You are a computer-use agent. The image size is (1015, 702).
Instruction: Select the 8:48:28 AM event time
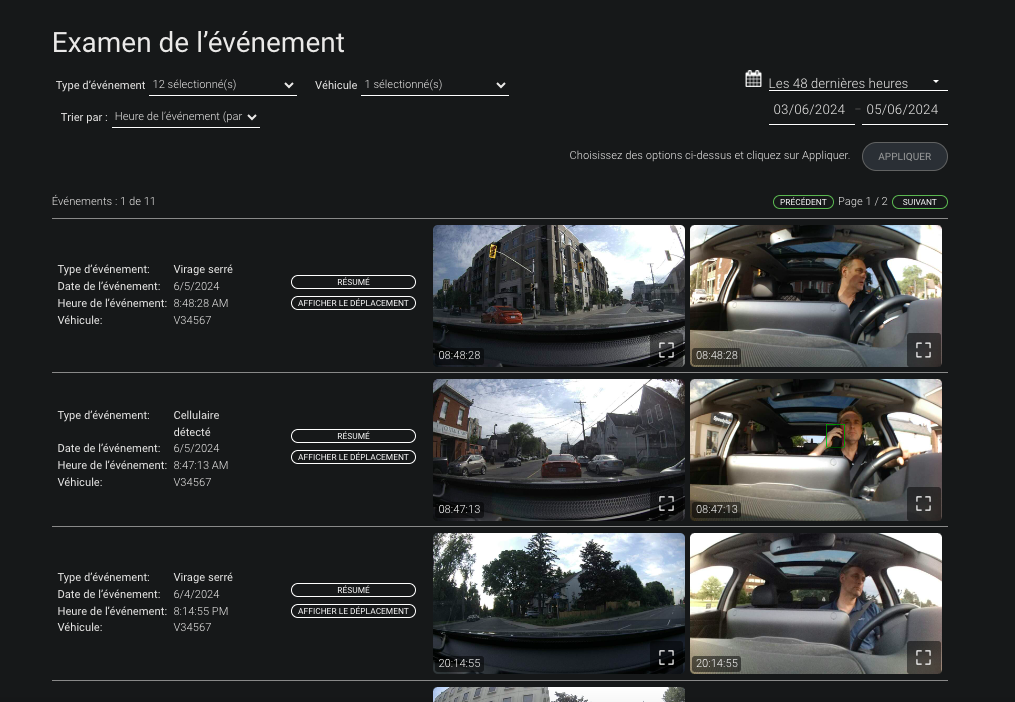[x=201, y=303]
